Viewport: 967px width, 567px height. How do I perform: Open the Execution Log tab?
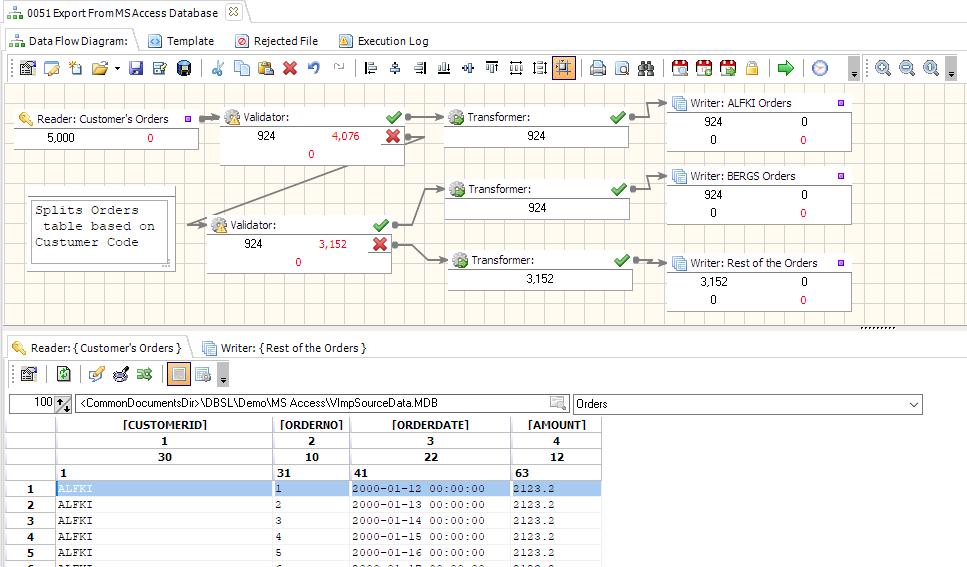(384, 41)
